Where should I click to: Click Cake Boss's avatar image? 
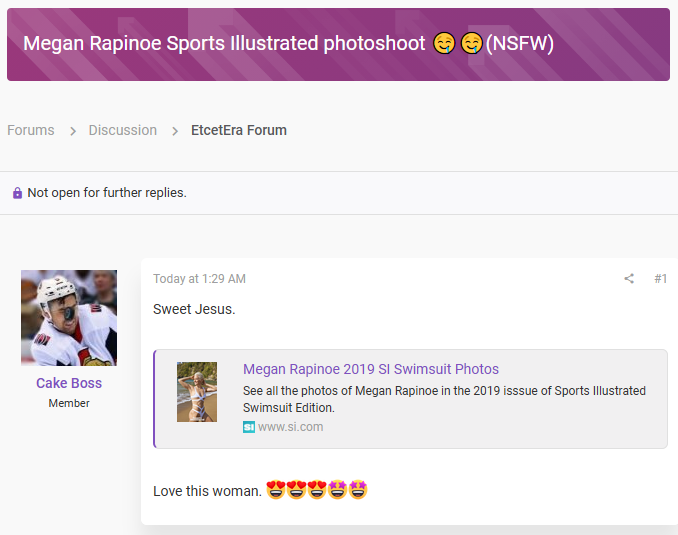(69, 318)
